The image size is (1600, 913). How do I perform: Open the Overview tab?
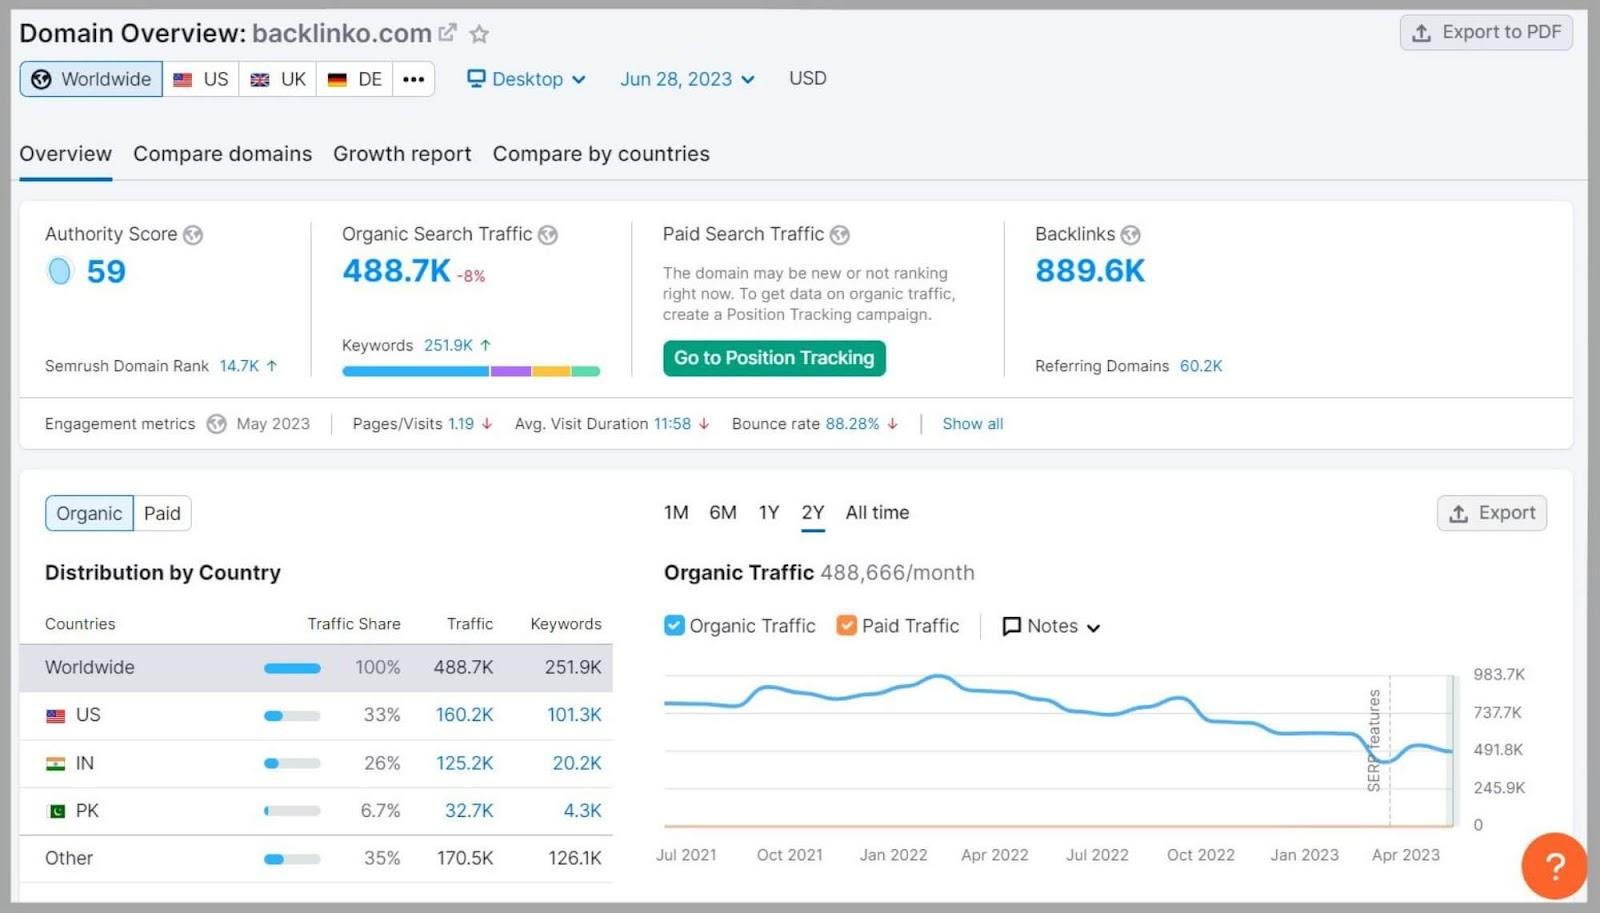(66, 154)
